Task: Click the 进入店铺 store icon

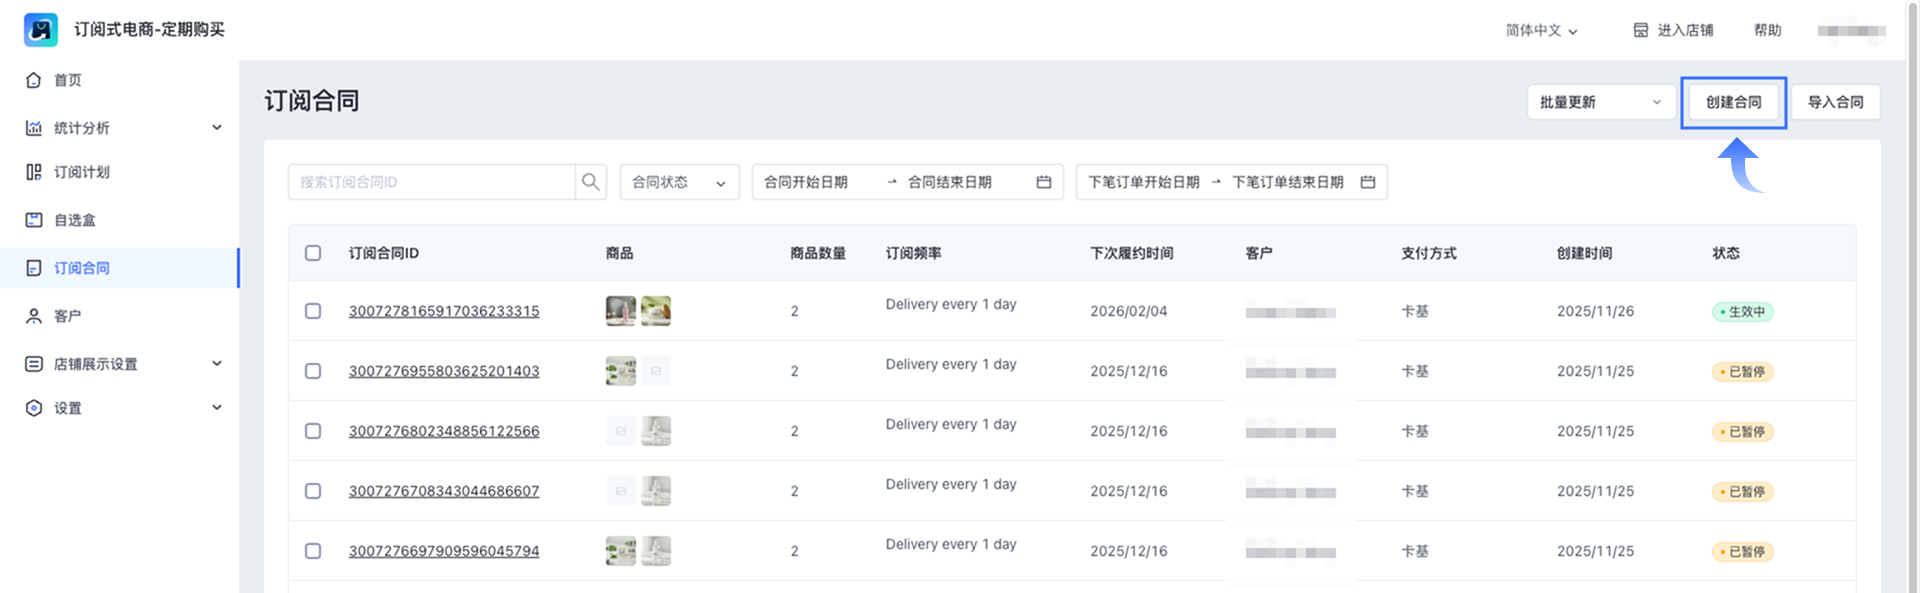Action: point(1640,30)
